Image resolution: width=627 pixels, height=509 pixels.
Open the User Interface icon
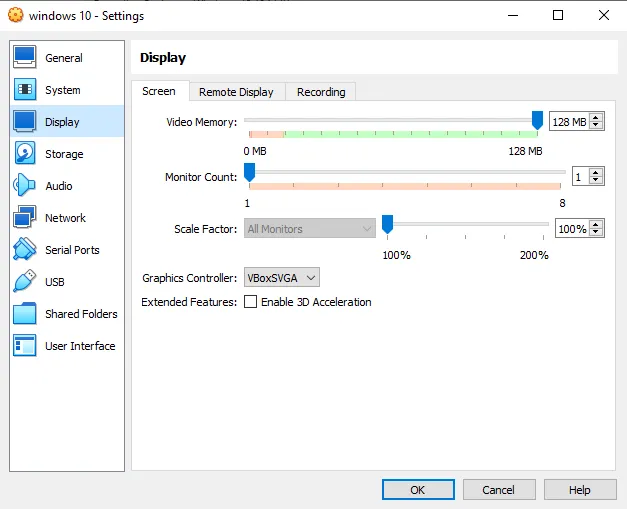(x=24, y=345)
